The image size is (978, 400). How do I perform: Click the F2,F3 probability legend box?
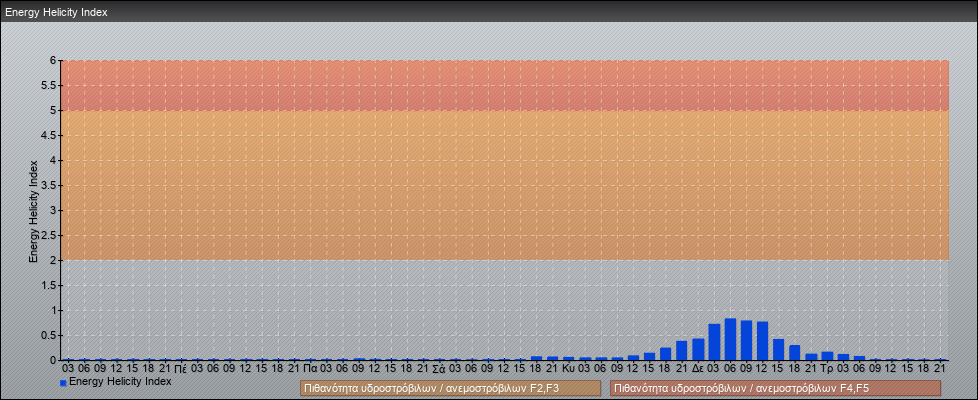coord(450,388)
